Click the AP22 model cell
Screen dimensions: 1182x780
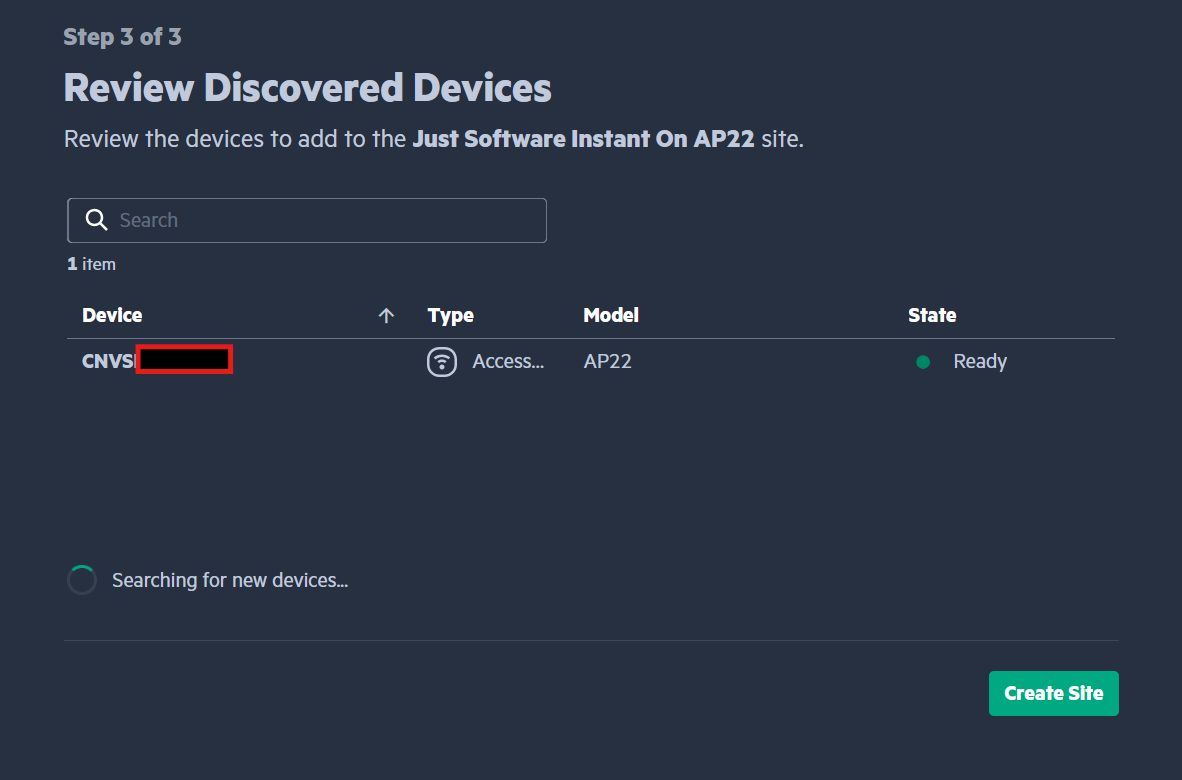tap(608, 362)
